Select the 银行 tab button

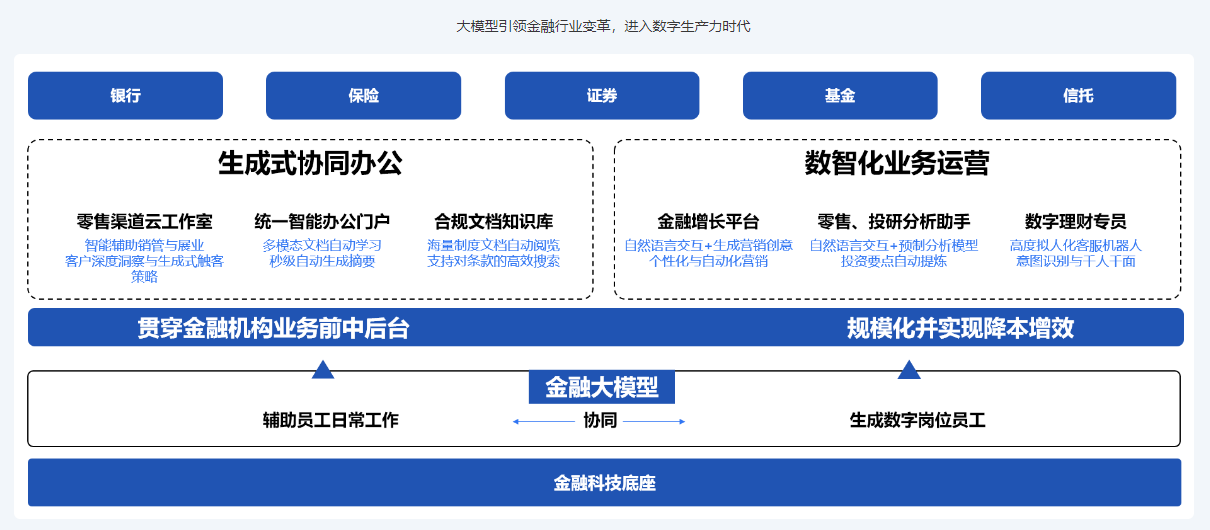click(126, 96)
